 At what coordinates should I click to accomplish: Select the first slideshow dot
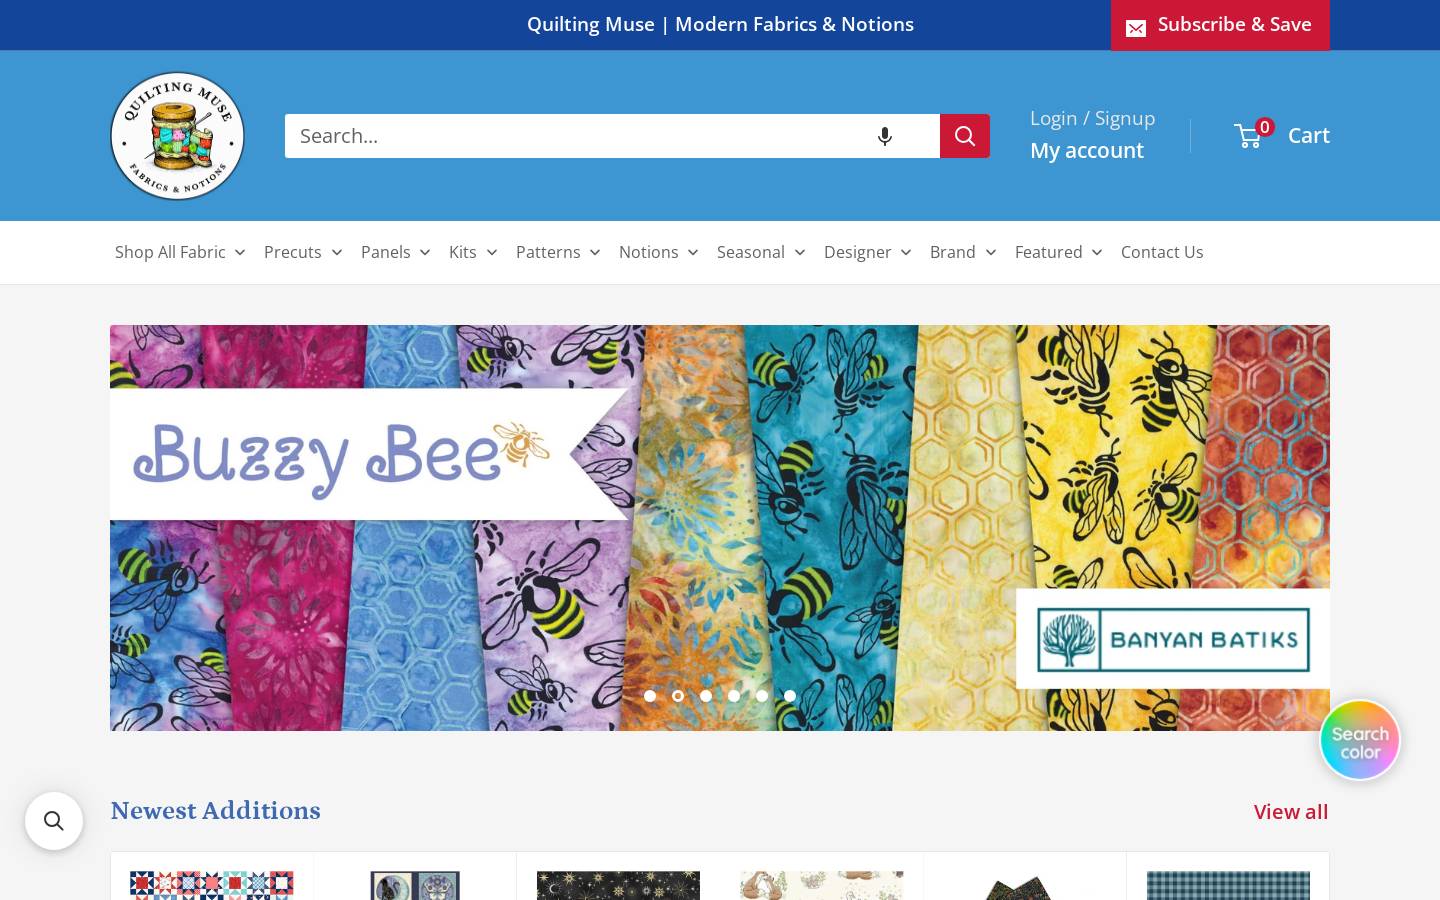tap(650, 696)
